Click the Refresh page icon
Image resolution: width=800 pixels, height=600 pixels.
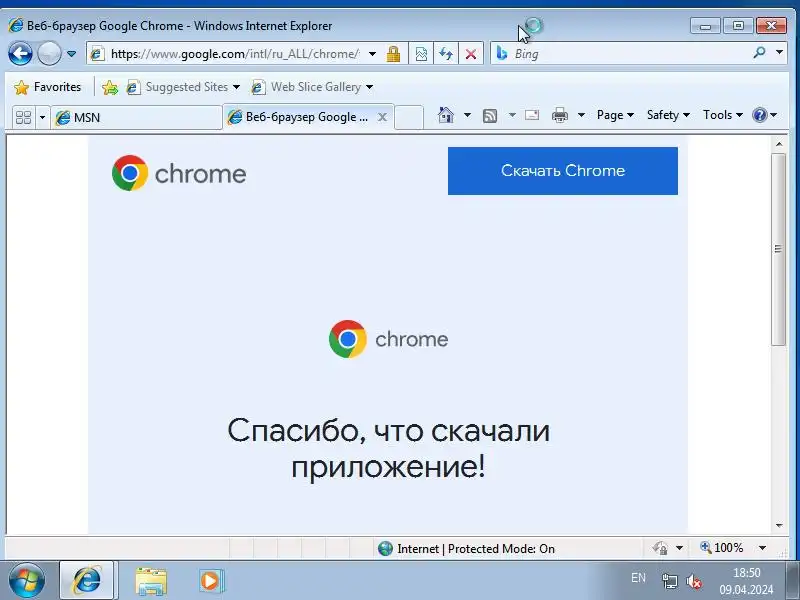[x=446, y=54]
